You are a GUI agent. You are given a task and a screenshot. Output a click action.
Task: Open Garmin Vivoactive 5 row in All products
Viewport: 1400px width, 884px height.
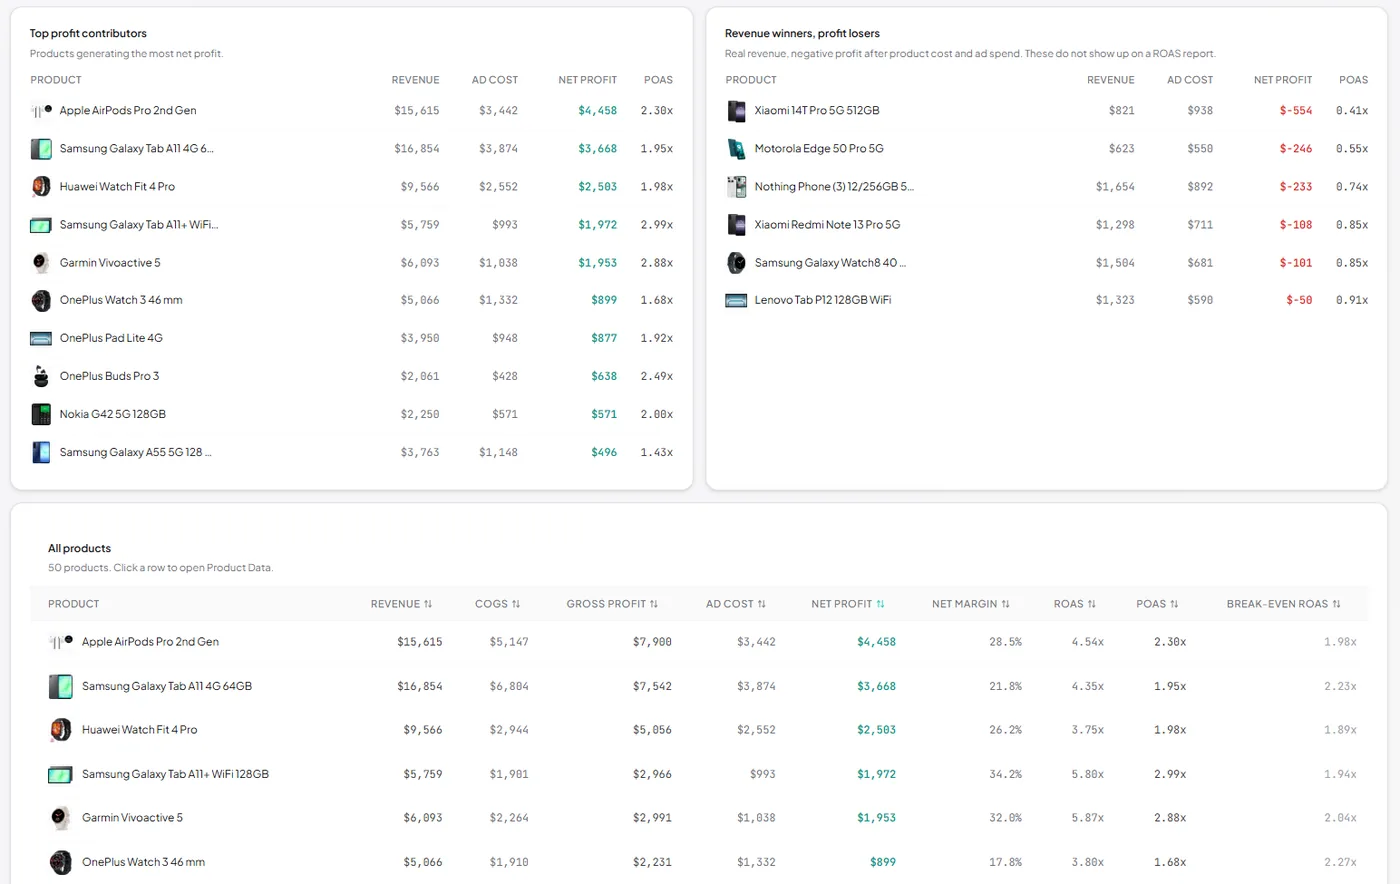(700, 818)
